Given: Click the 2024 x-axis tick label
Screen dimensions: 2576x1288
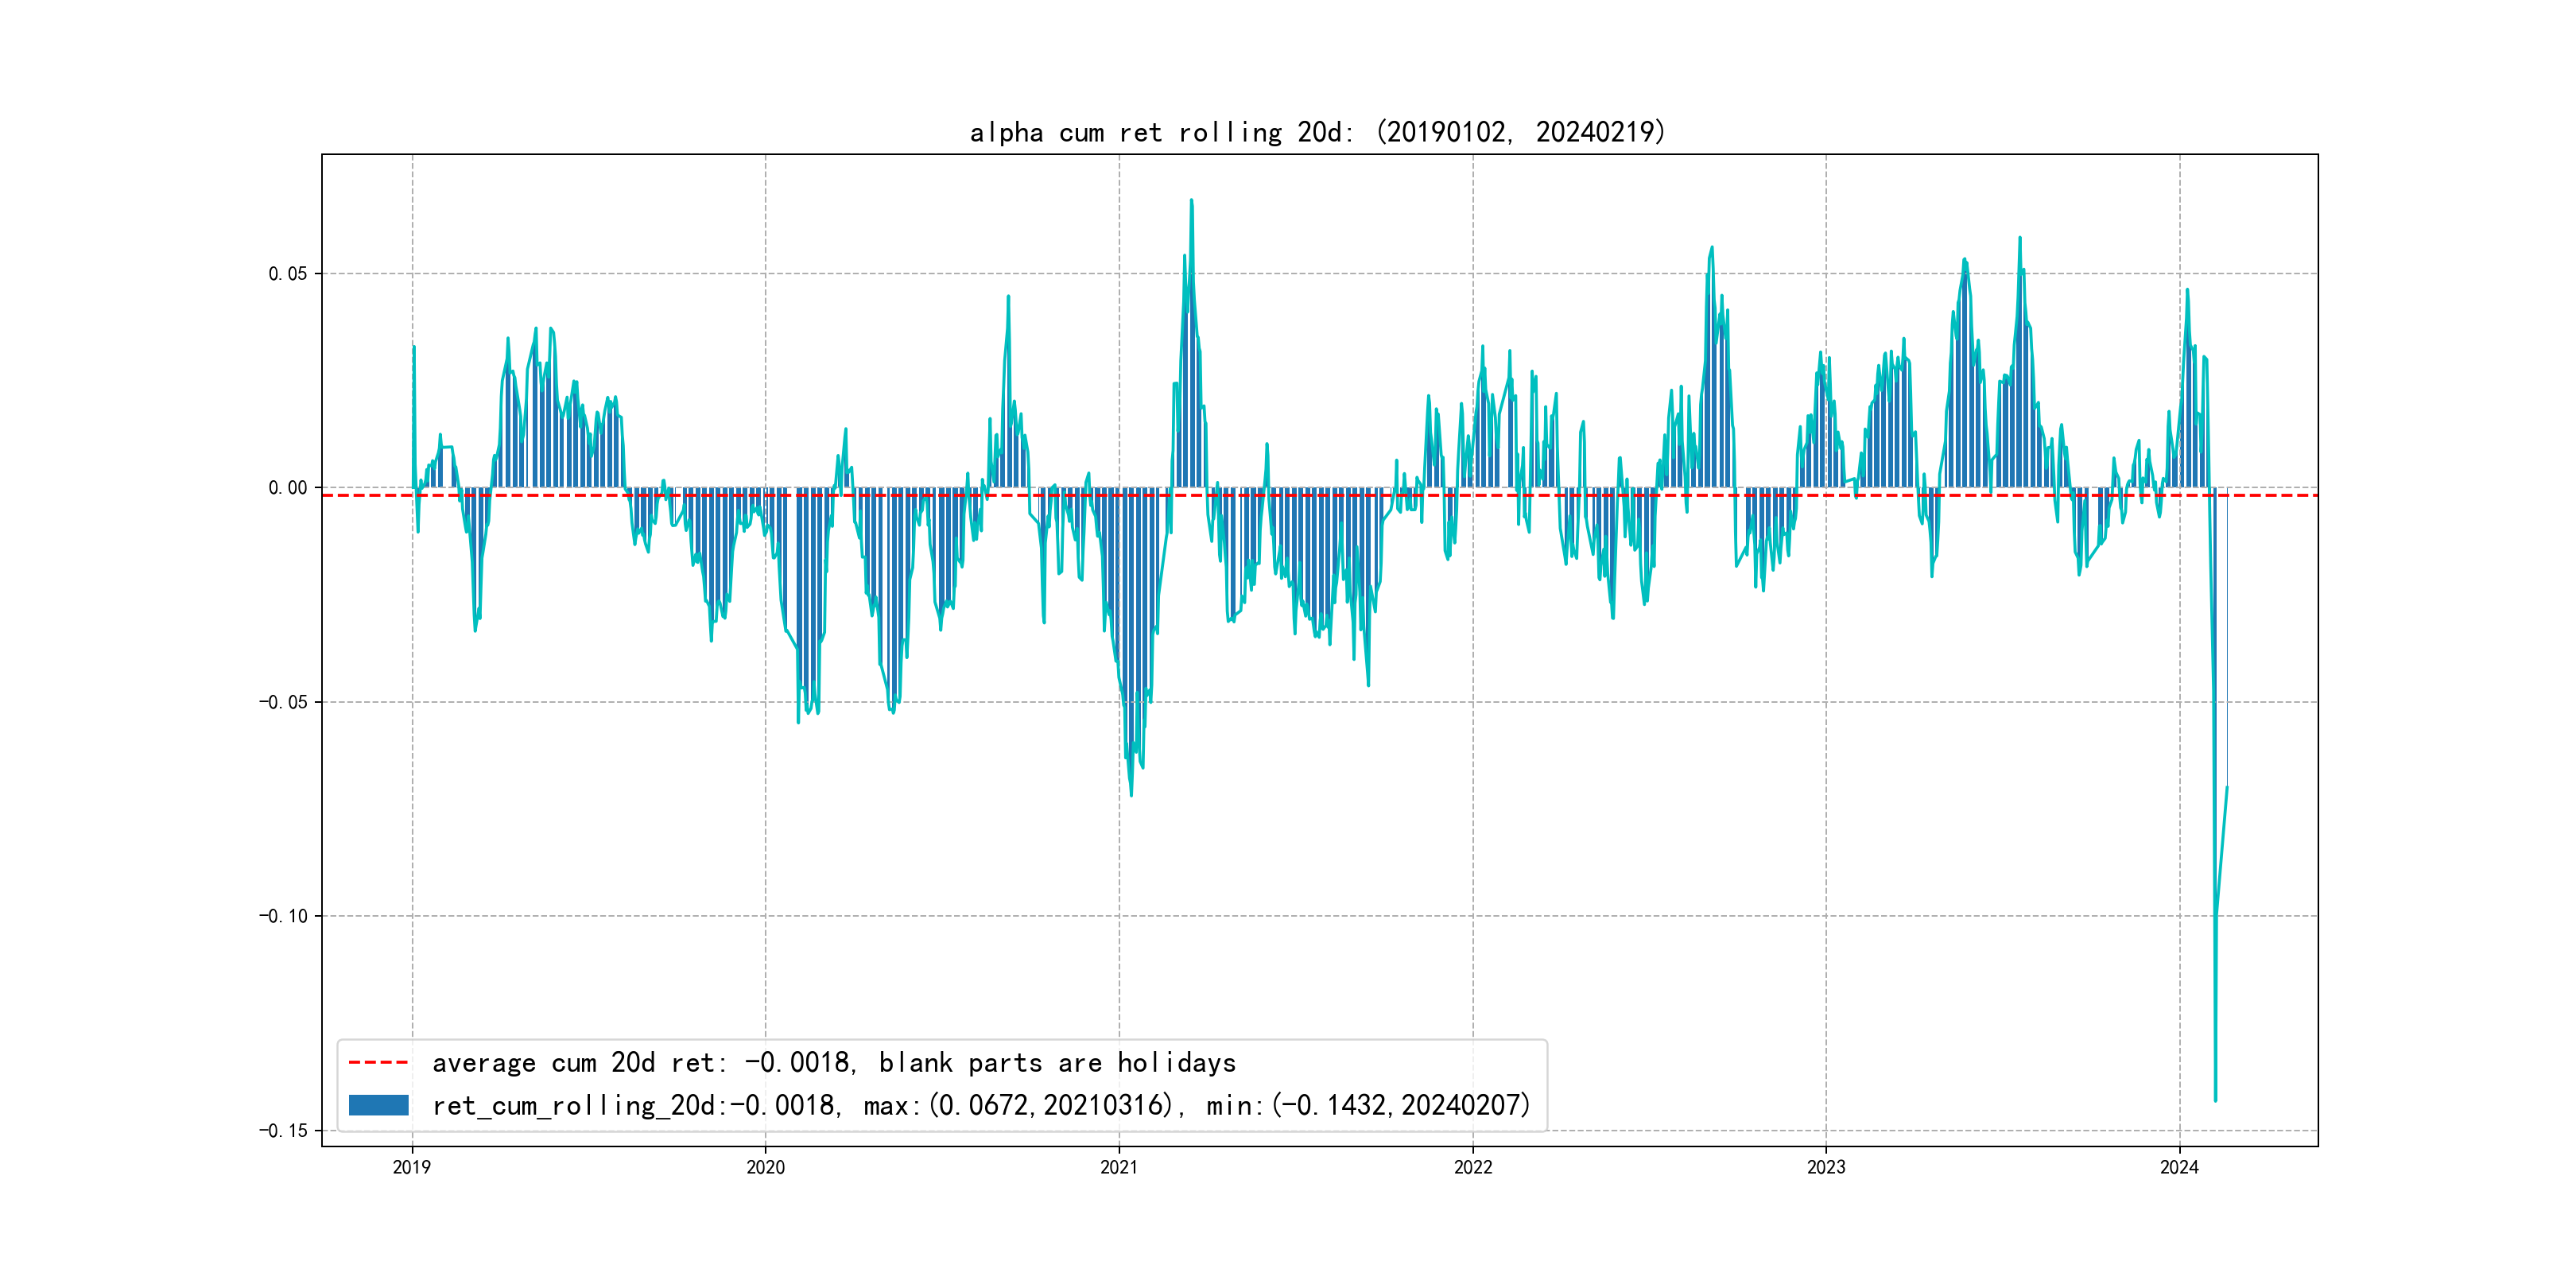Looking at the screenshot, I should click(2179, 1167).
